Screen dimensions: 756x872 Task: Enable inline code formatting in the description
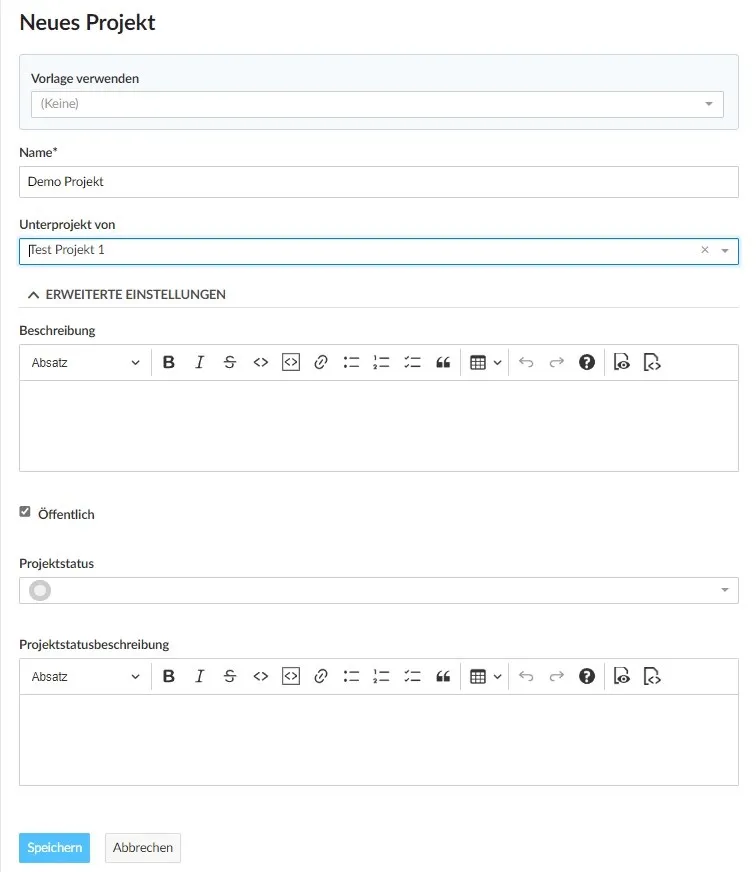pos(261,362)
